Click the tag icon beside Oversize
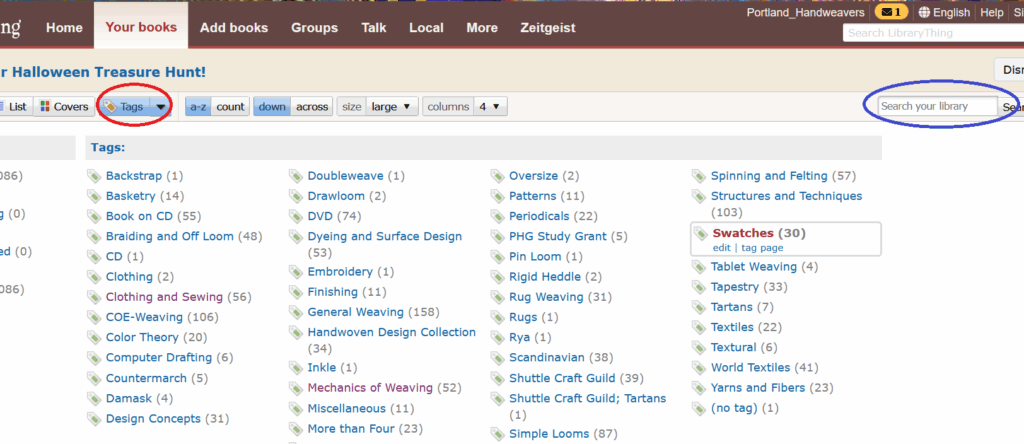Image resolution: width=1024 pixels, height=444 pixels. tap(498, 176)
